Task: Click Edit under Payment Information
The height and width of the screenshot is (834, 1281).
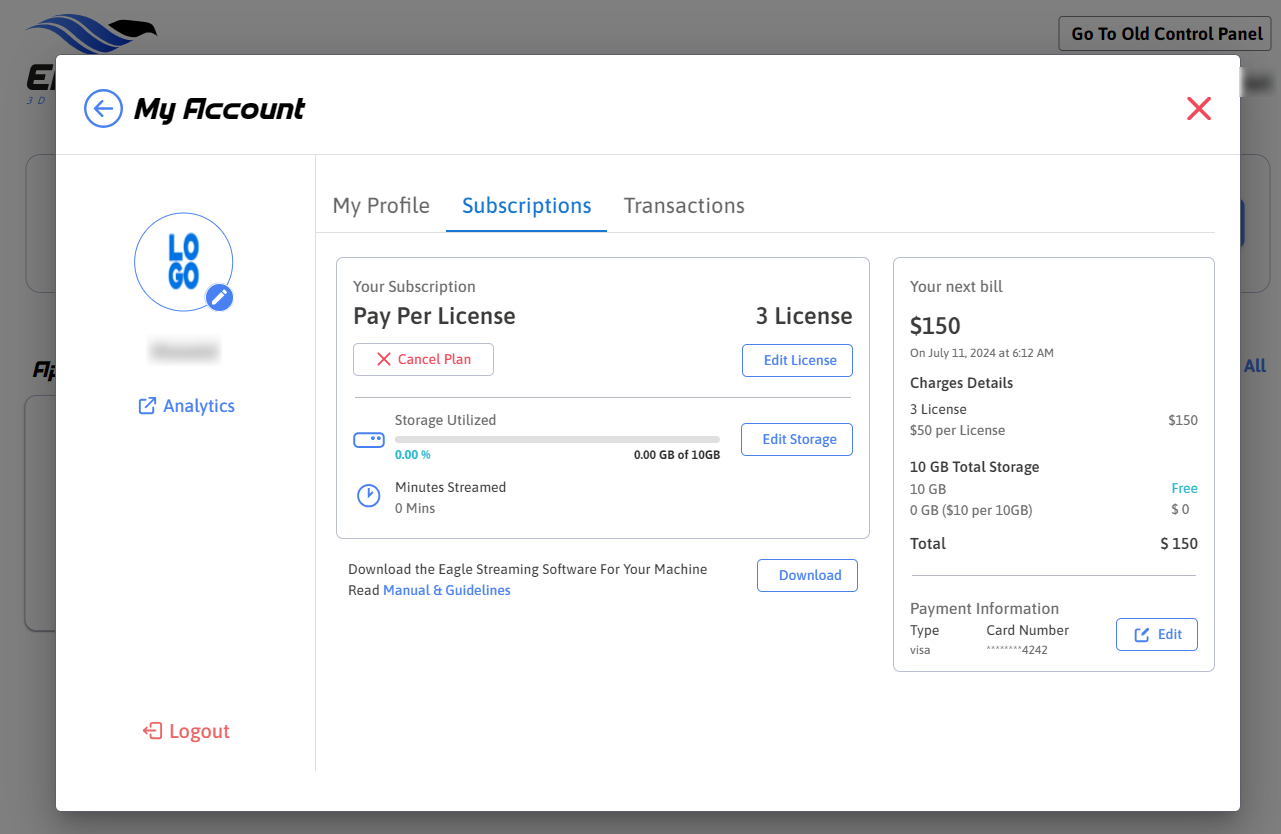Action: coord(1157,634)
